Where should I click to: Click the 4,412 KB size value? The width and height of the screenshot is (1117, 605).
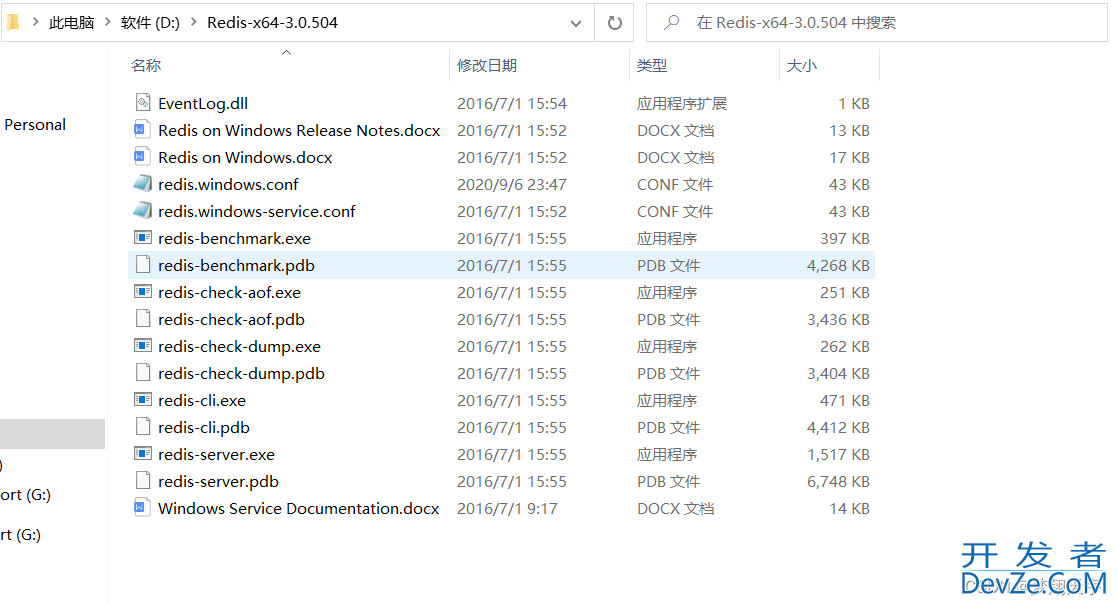(x=838, y=428)
